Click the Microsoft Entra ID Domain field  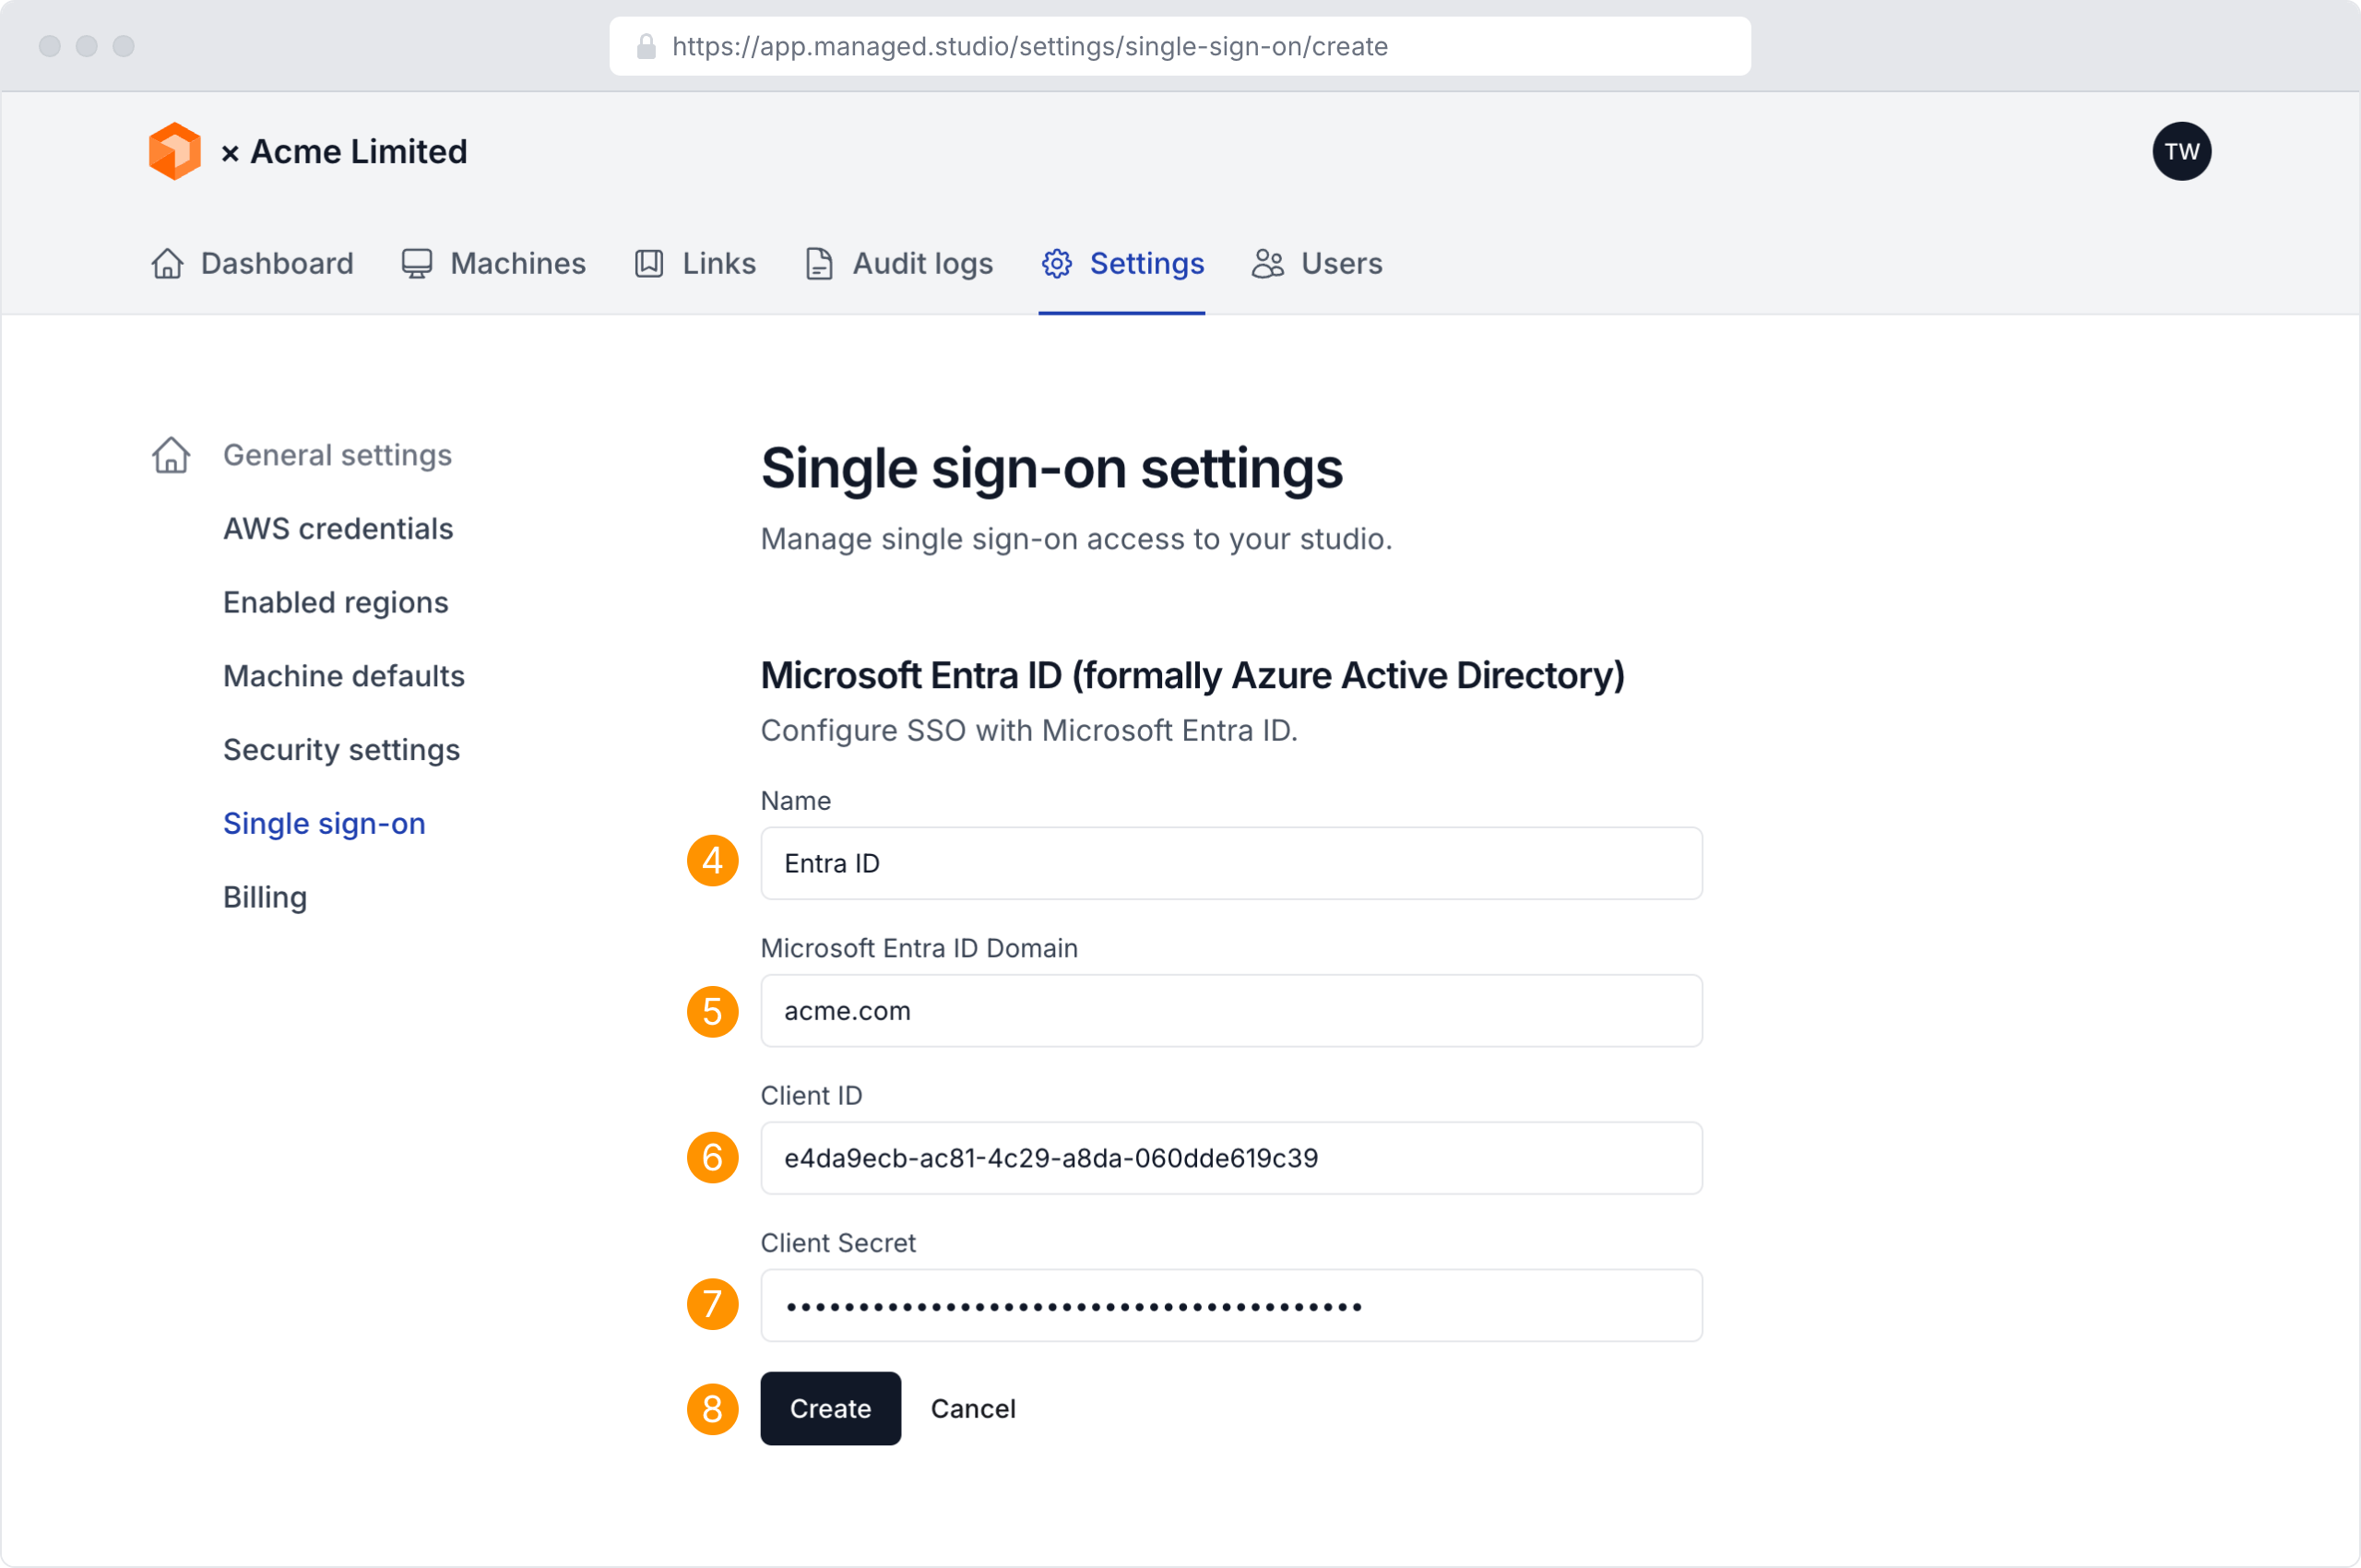pyautogui.click(x=1230, y=1011)
